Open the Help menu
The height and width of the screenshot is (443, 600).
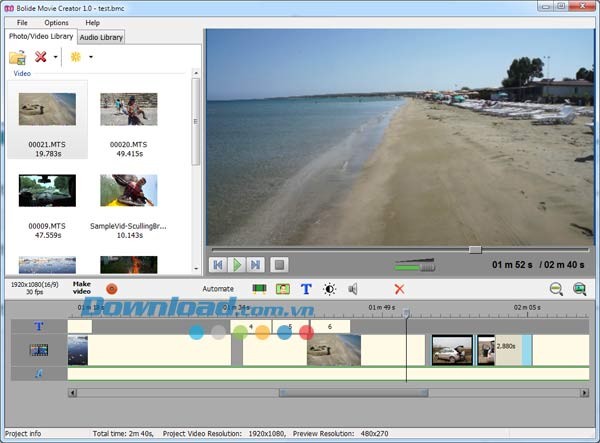[x=92, y=23]
